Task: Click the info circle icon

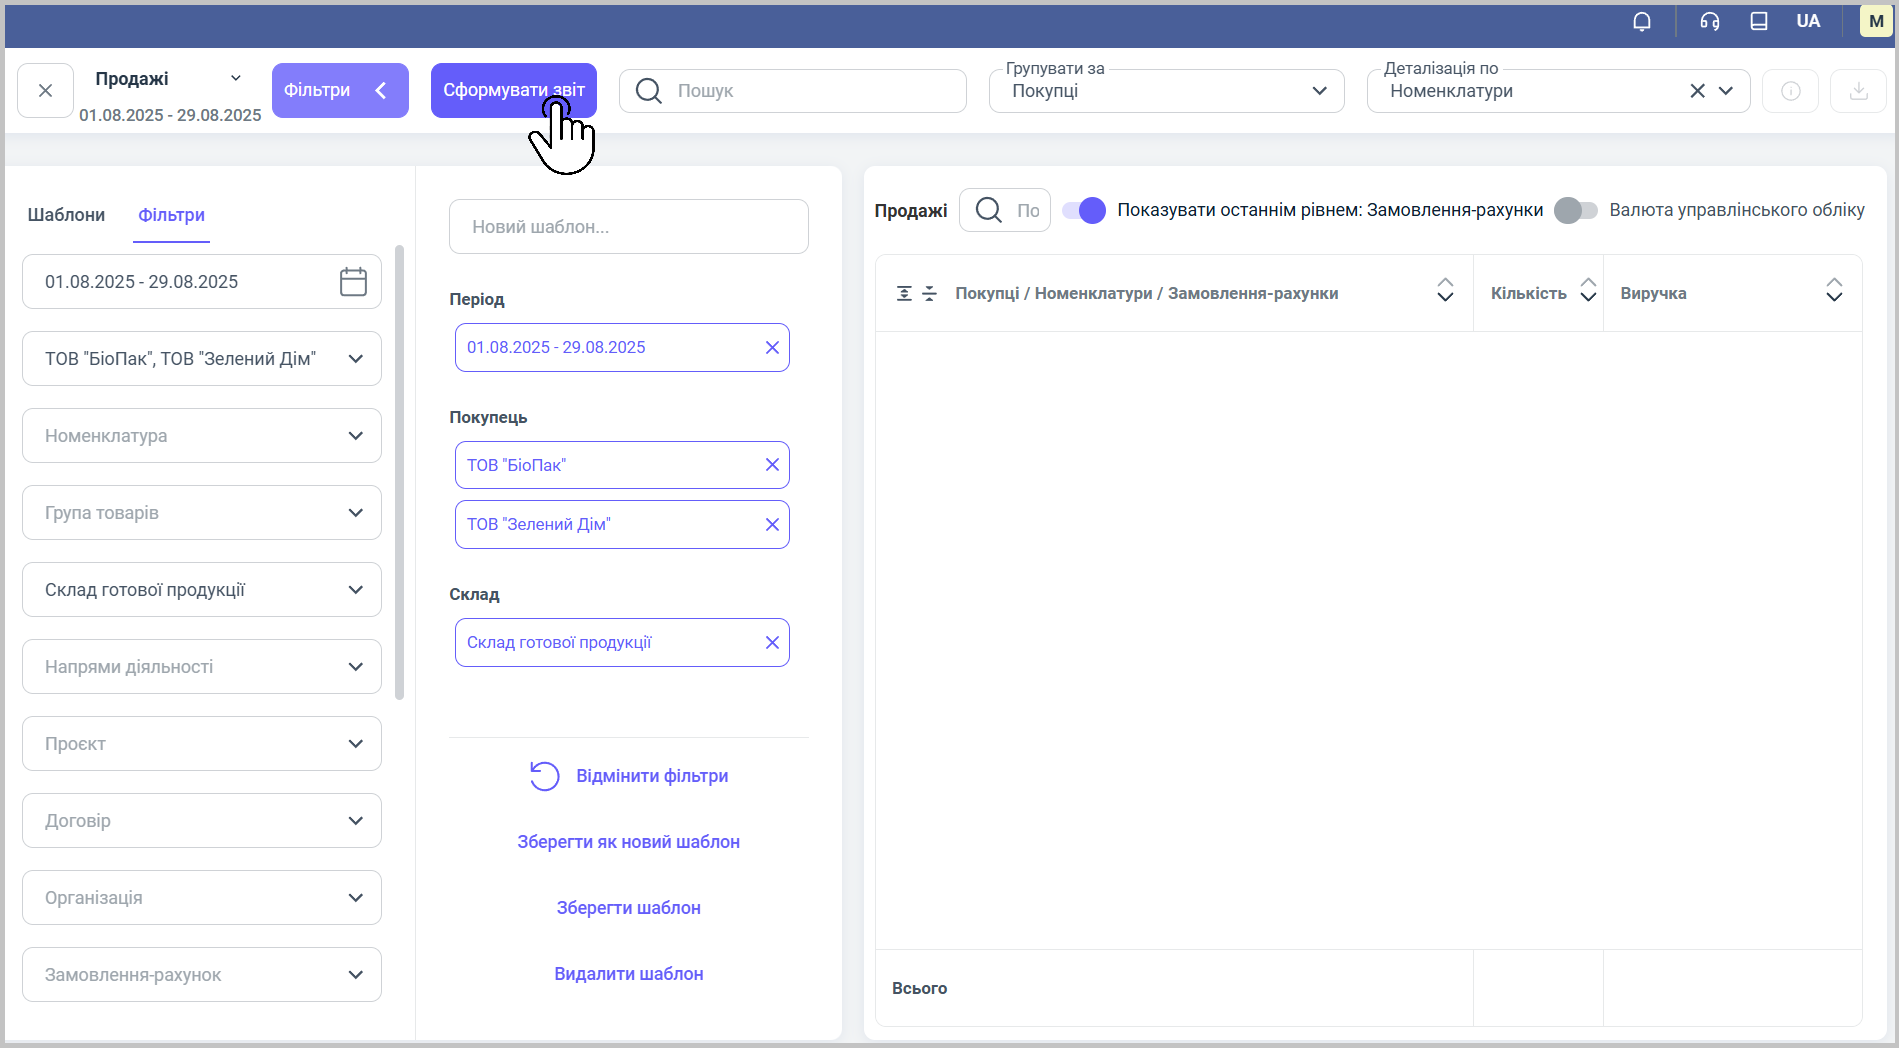Action: 1789,91
